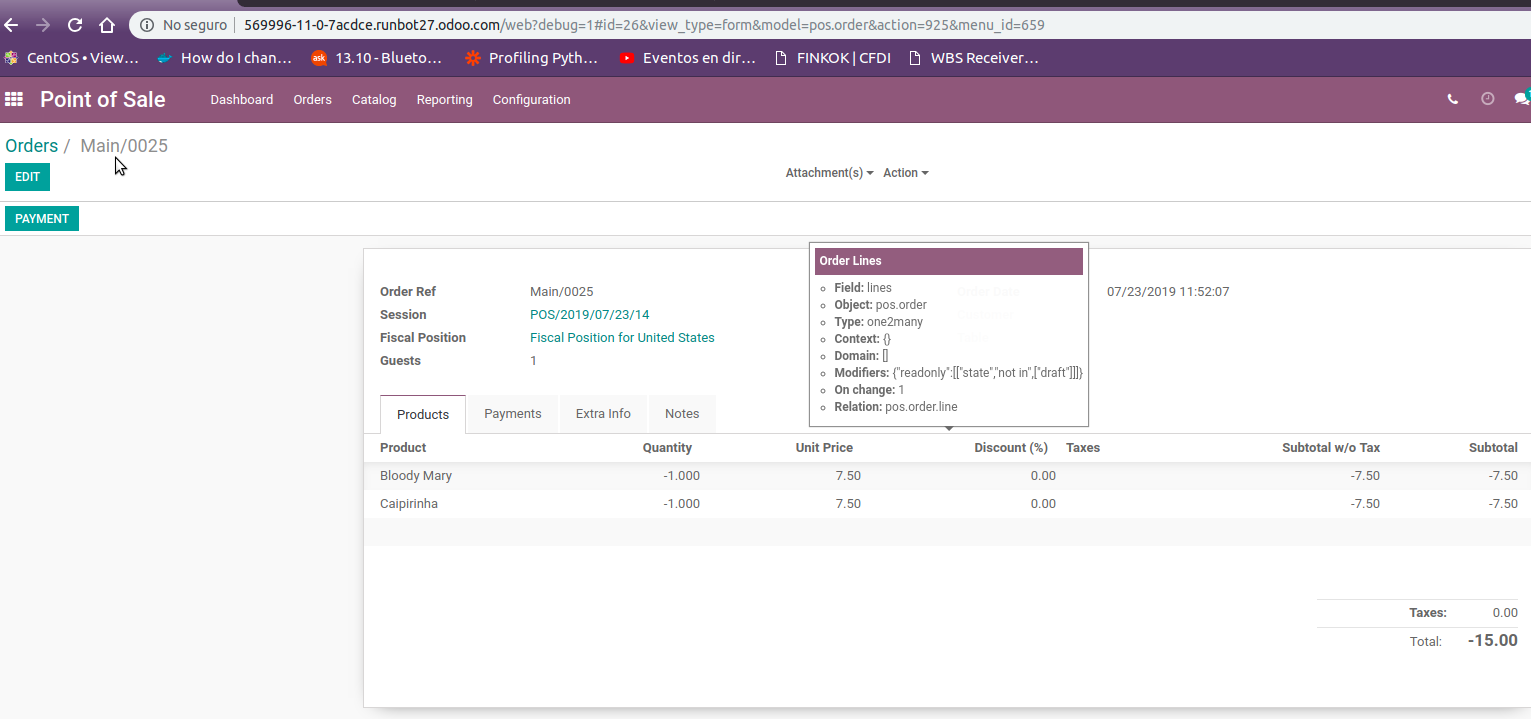Click the EDIT button

(26, 176)
